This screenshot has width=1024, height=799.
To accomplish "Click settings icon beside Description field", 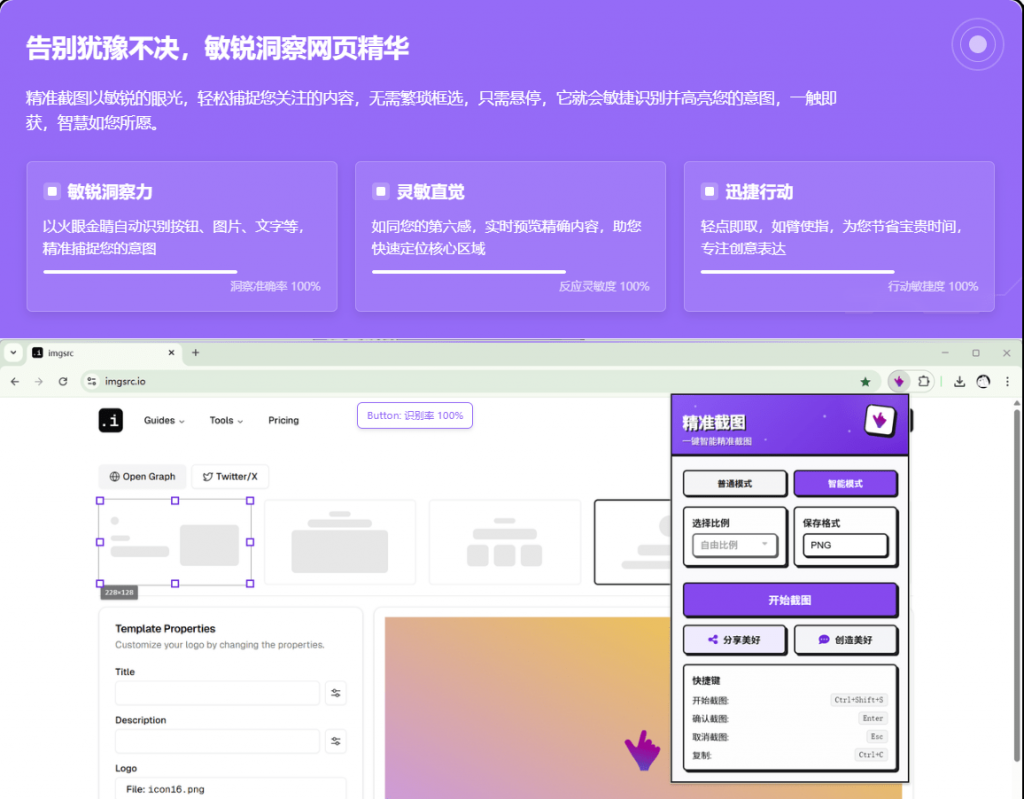I will pos(336,741).
